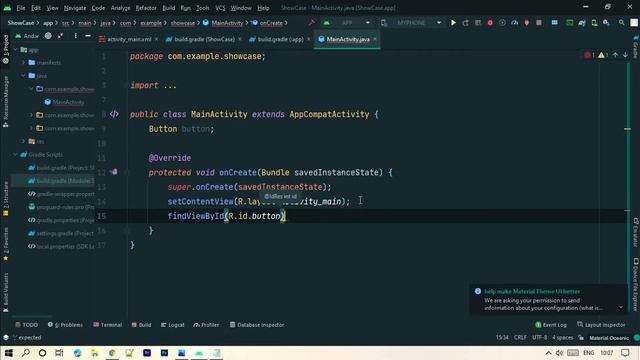Click the Make Project hammer icon
640x360 pixels.
312,23
